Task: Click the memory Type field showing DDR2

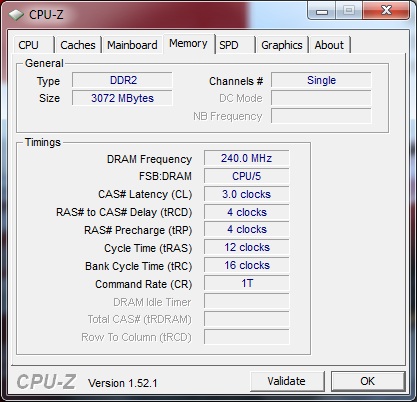Action: click(x=122, y=80)
